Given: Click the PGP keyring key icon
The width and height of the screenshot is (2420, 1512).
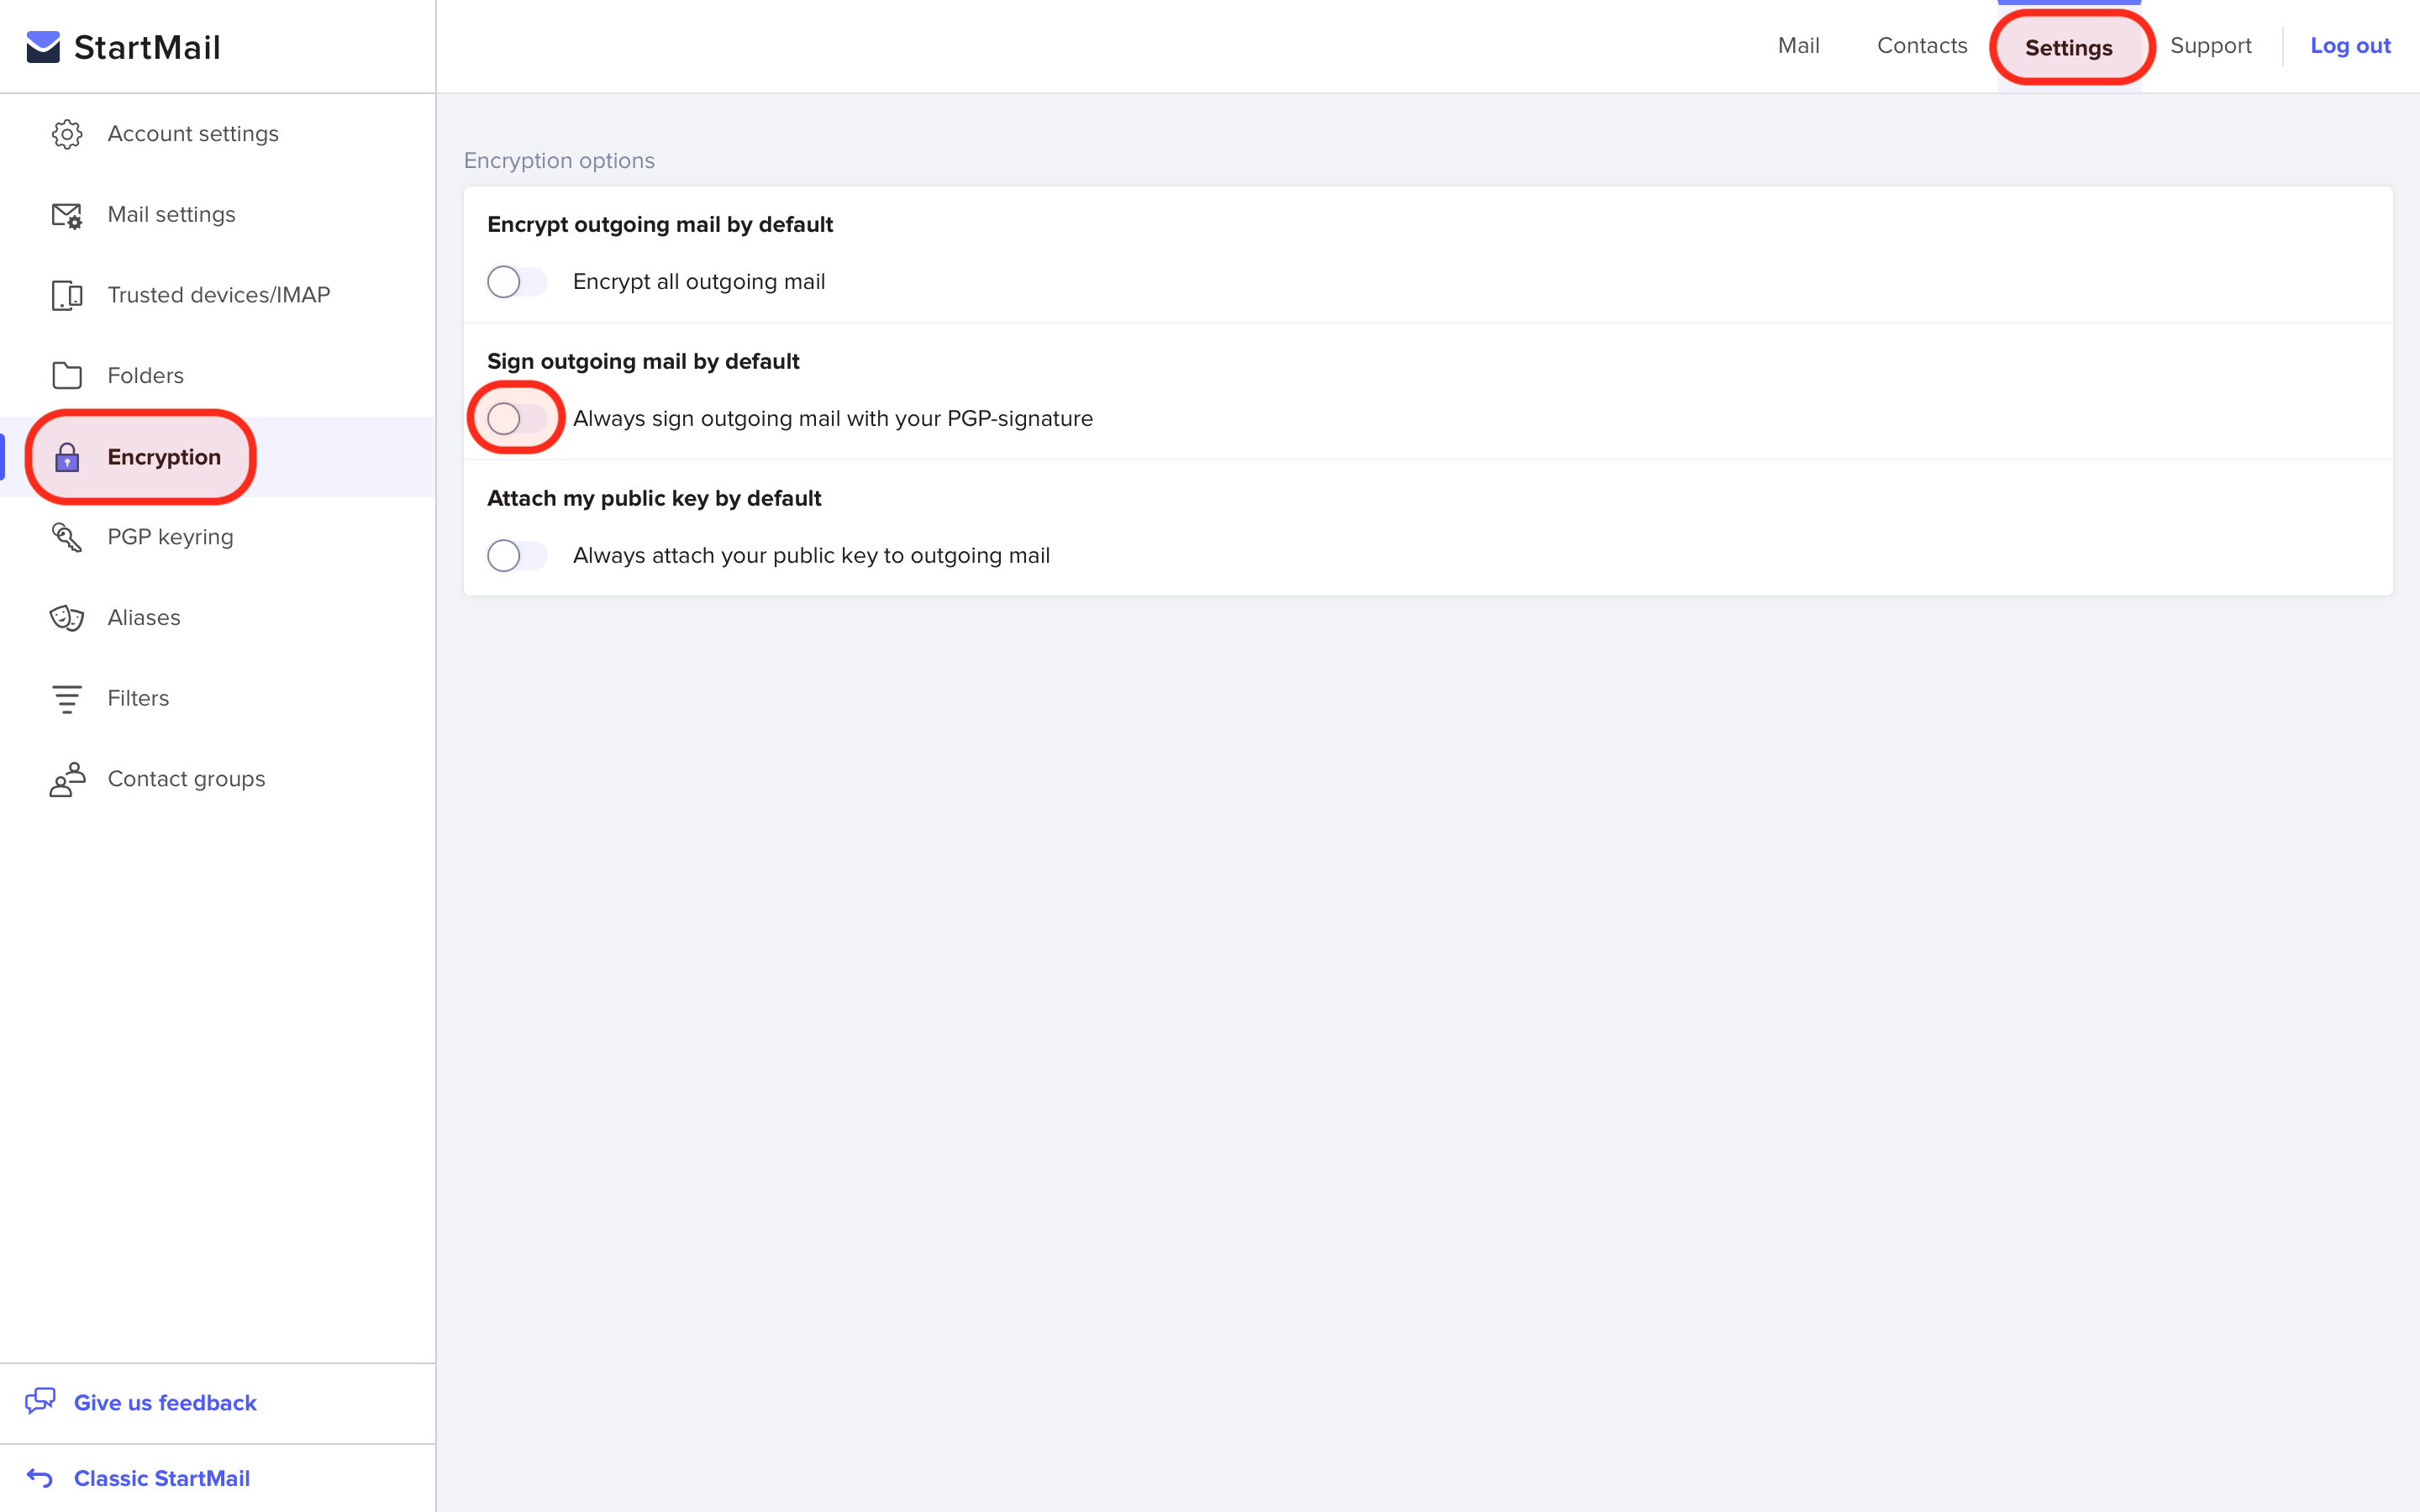Looking at the screenshot, I should (67, 537).
